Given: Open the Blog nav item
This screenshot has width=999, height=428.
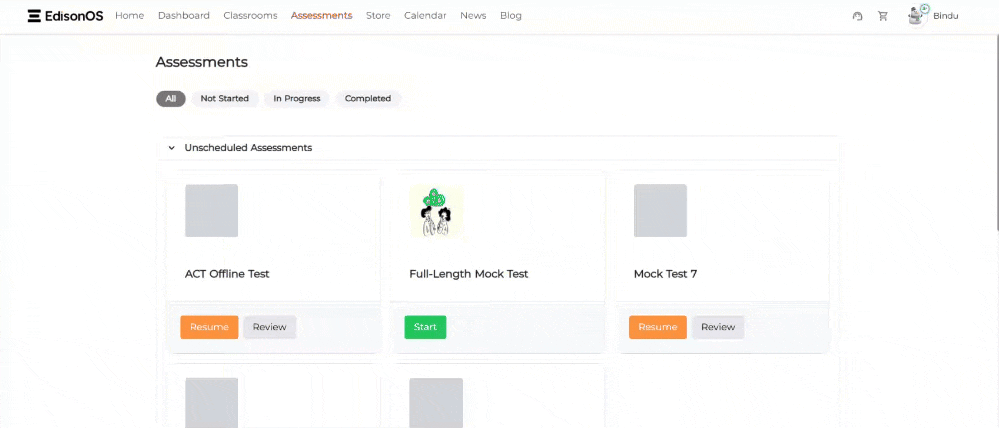Looking at the screenshot, I should click(510, 16).
